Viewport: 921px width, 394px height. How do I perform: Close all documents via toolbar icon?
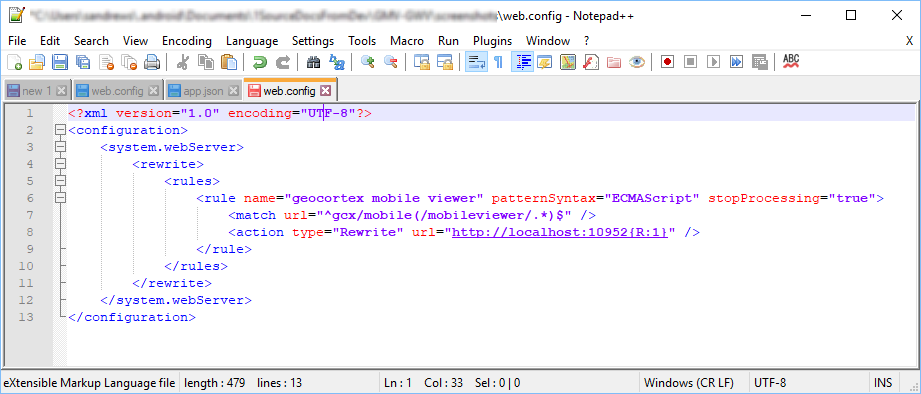tap(129, 61)
